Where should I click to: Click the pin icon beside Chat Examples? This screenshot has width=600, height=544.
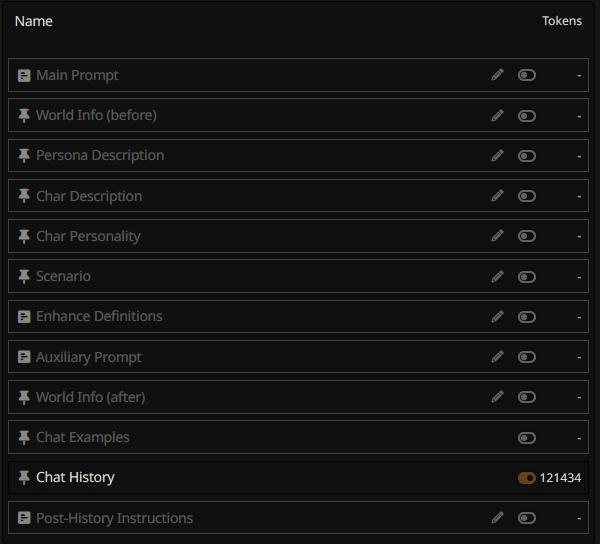point(24,437)
